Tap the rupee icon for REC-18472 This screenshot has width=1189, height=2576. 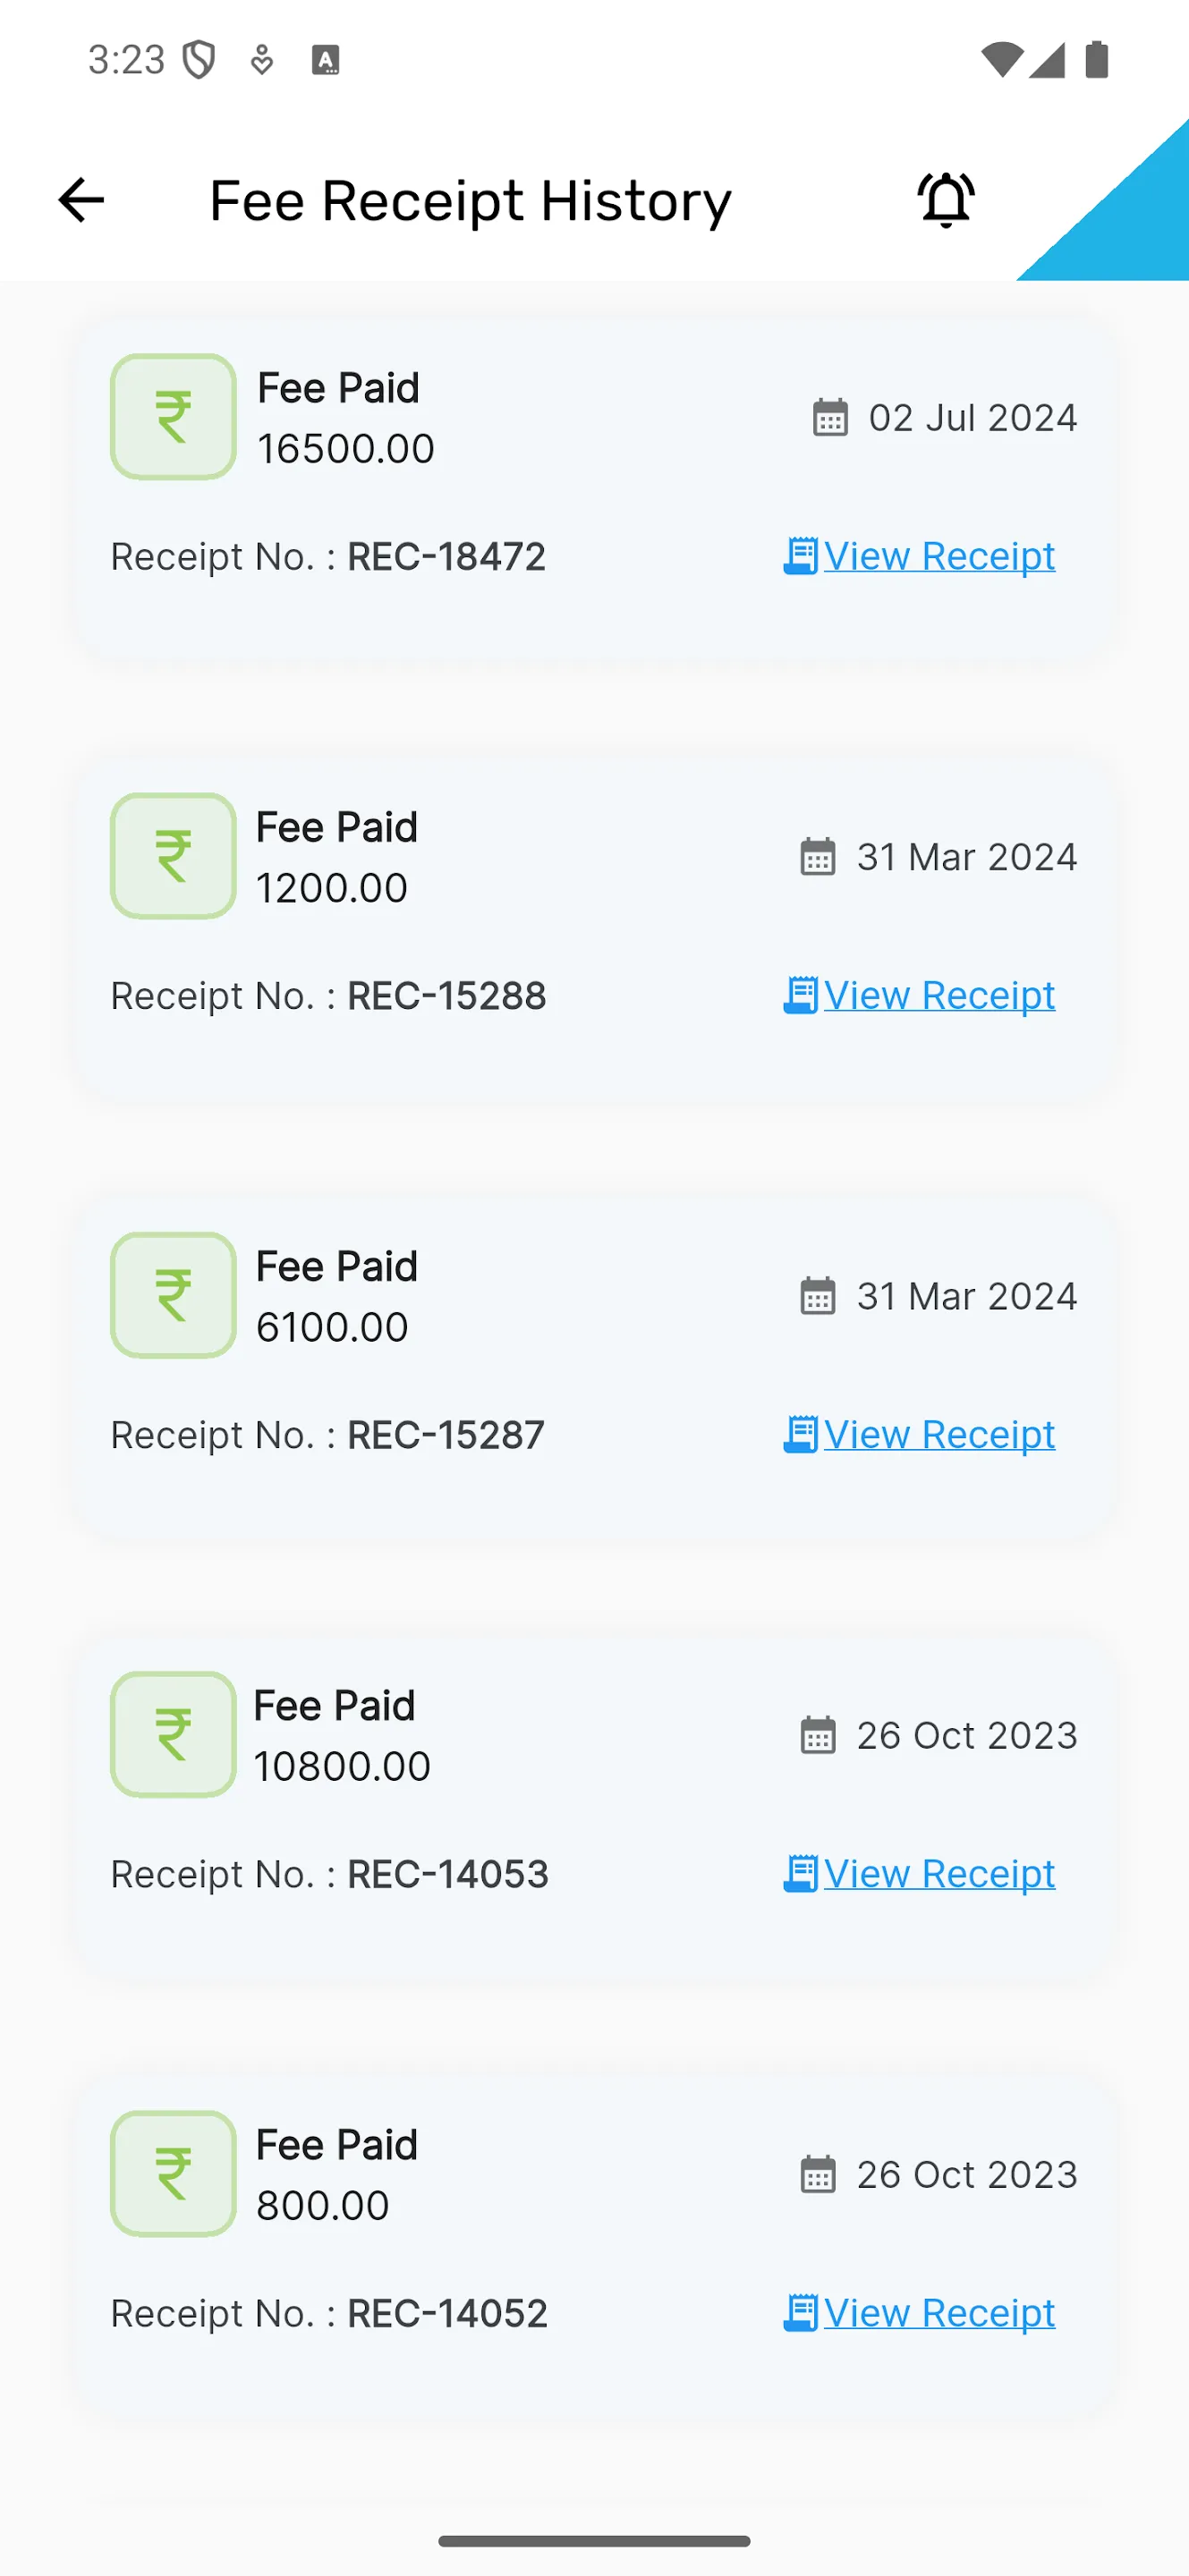(x=173, y=417)
